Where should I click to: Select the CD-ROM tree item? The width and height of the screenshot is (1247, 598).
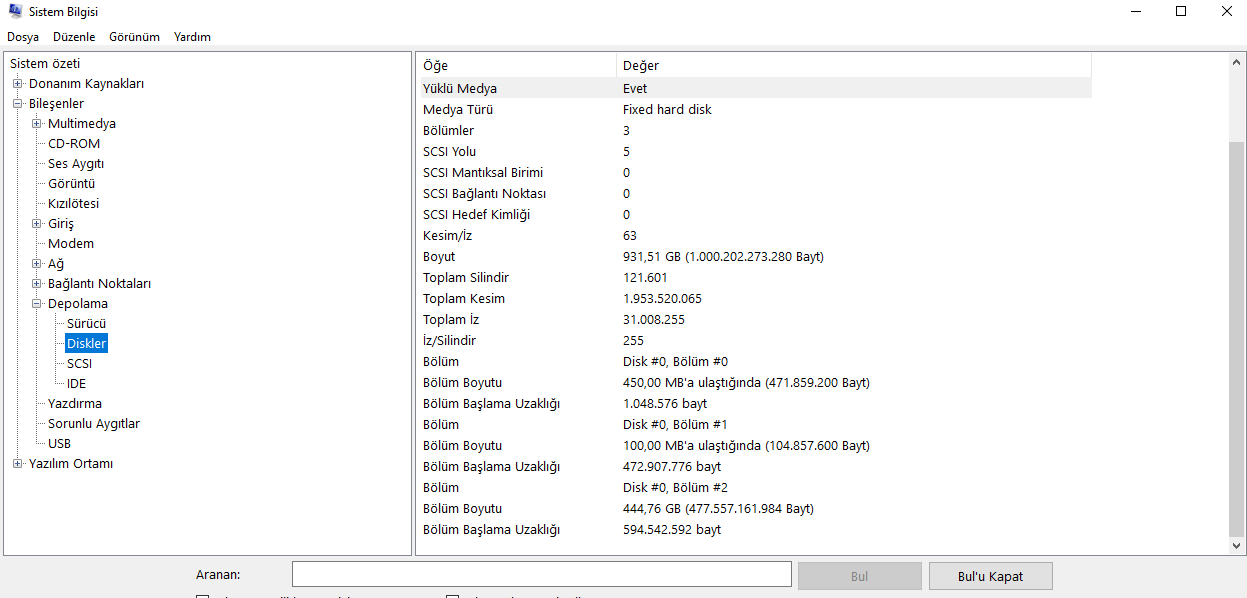pyautogui.click(x=74, y=144)
